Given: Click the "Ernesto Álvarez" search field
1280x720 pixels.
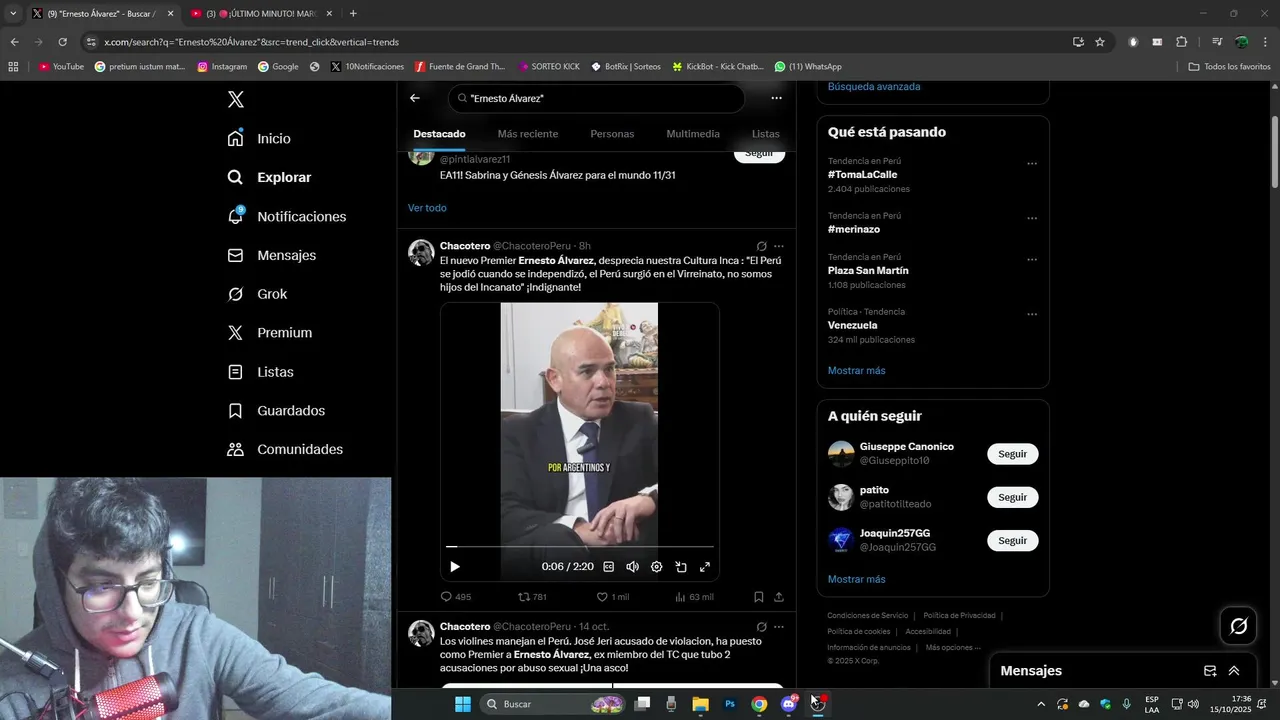Looking at the screenshot, I should click(597, 98).
